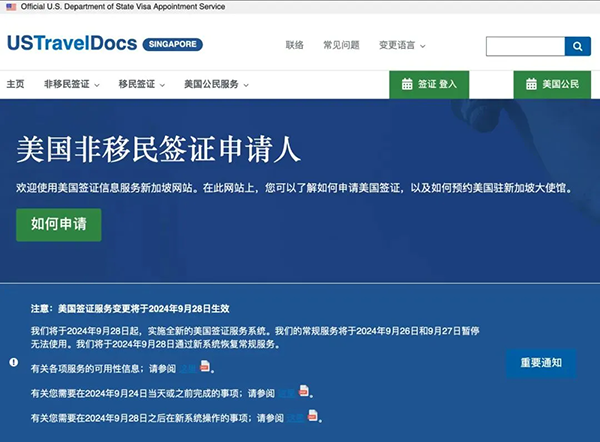
Task: Click the 美国非移民签证申请人 heading
Action: coord(158,149)
